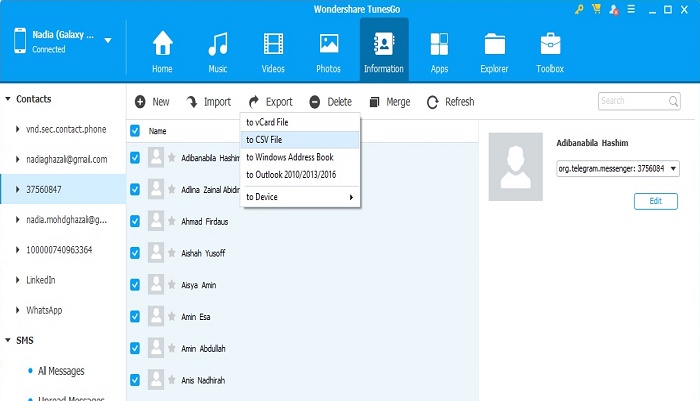Mark Aishah Yusoff with the star icon

point(172,252)
